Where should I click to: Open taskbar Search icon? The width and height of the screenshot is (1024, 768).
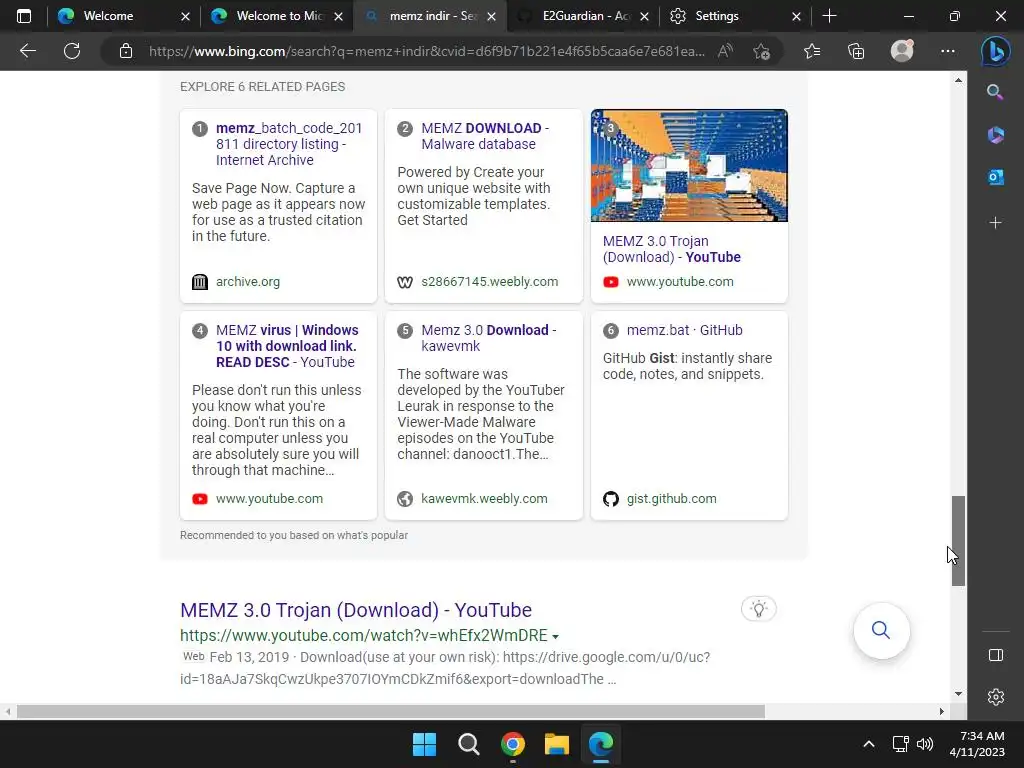[468, 744]
